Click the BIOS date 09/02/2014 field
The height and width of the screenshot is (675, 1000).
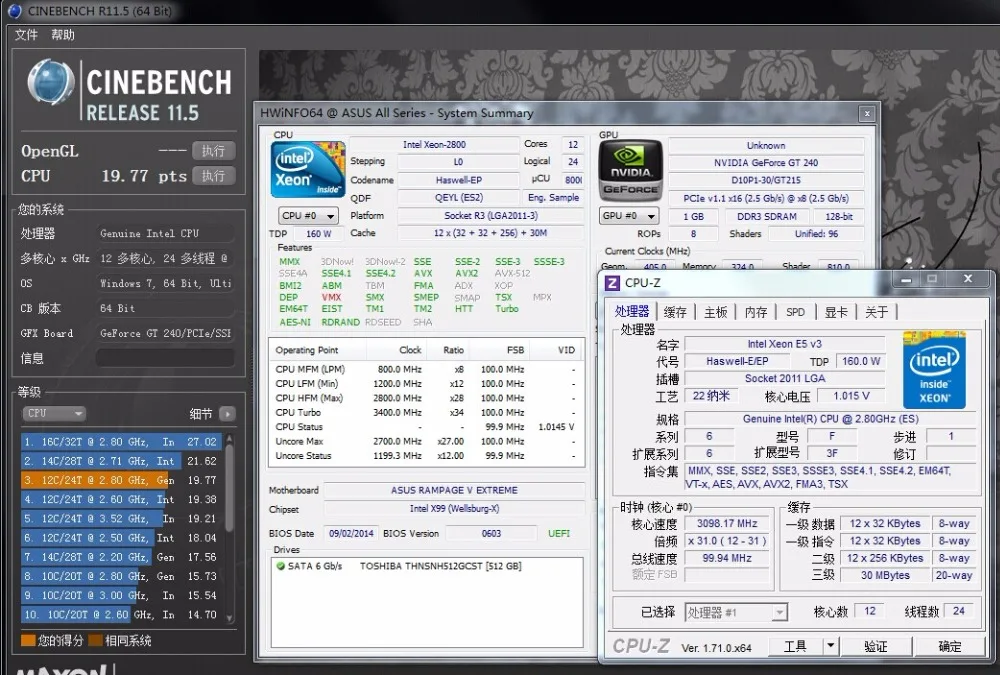351,533
